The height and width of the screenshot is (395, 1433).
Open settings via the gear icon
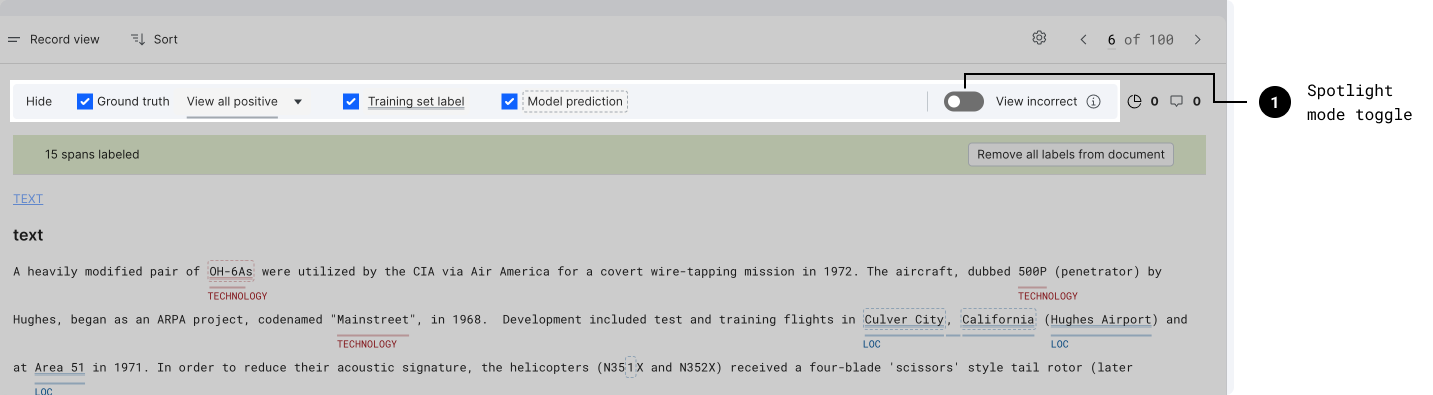(1039, 38)
